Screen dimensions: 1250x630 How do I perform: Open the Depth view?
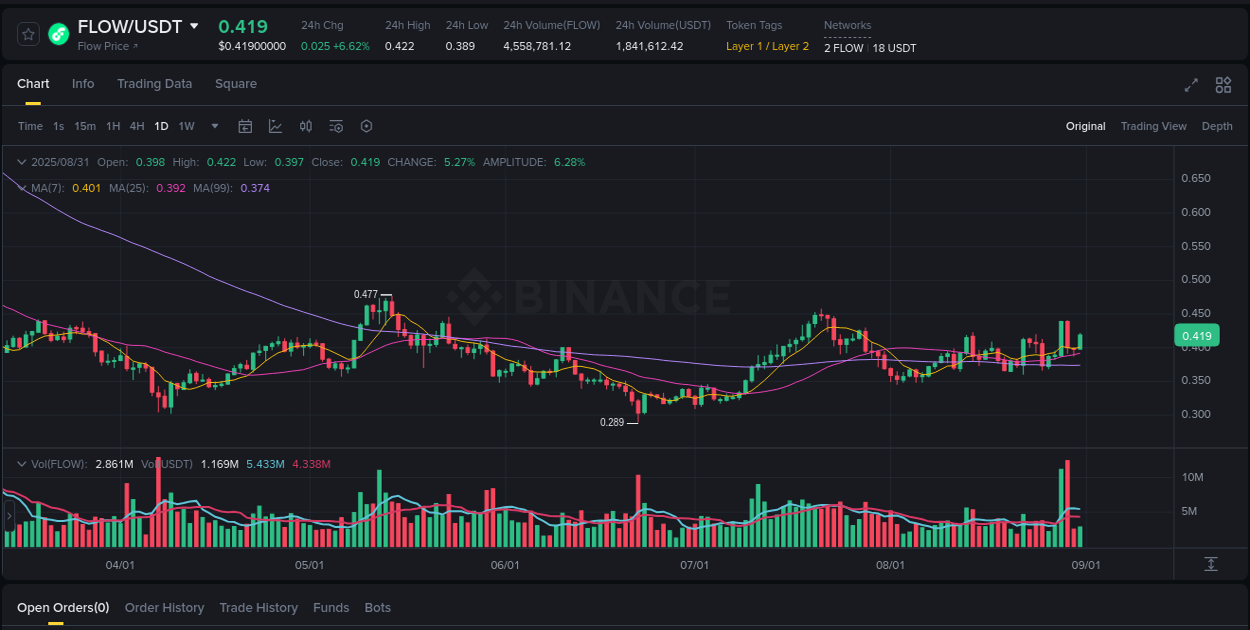coord(1217,126)
